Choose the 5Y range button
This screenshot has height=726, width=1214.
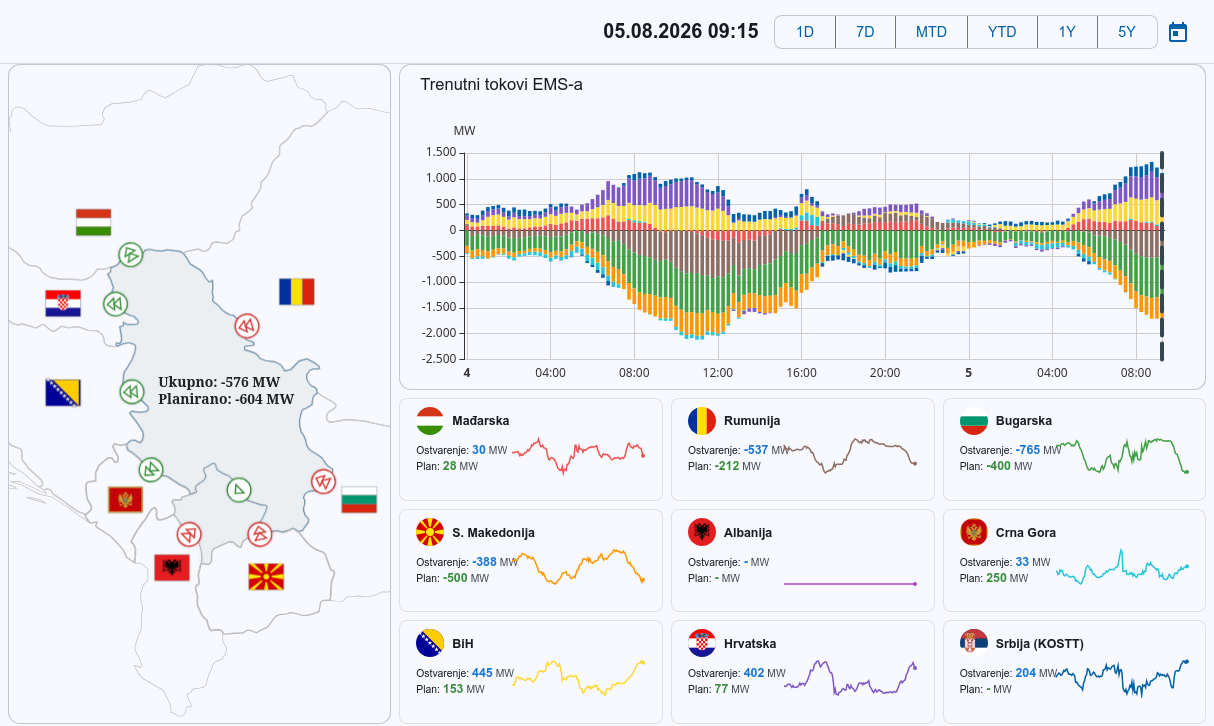[x=1127, y=32]
